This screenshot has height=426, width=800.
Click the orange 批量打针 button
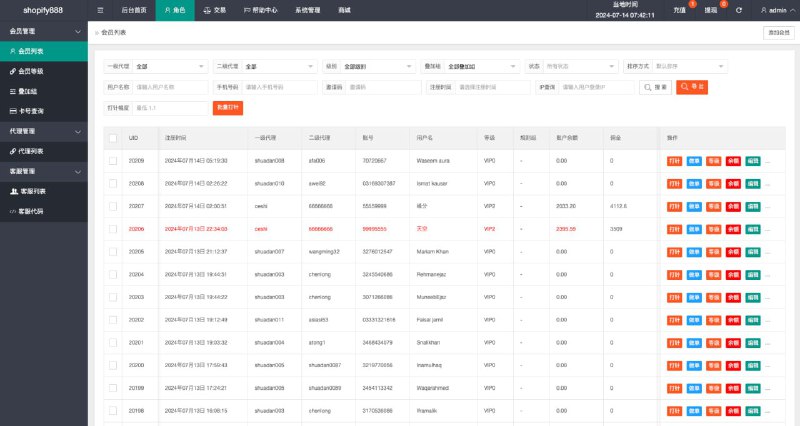pyautogui.click(x=228, y=108)
